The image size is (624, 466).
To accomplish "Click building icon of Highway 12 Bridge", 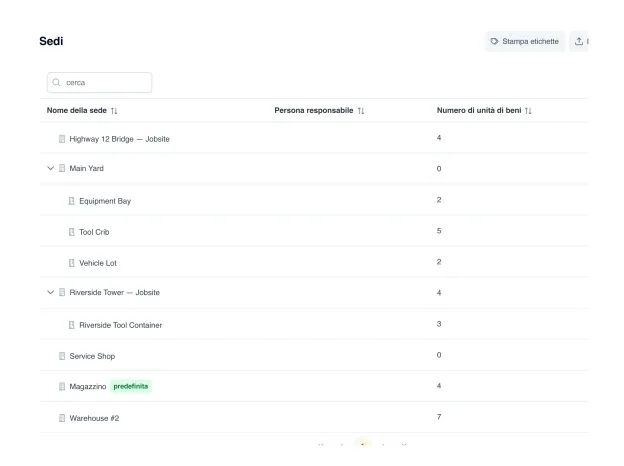I will [x=62, y=139].
